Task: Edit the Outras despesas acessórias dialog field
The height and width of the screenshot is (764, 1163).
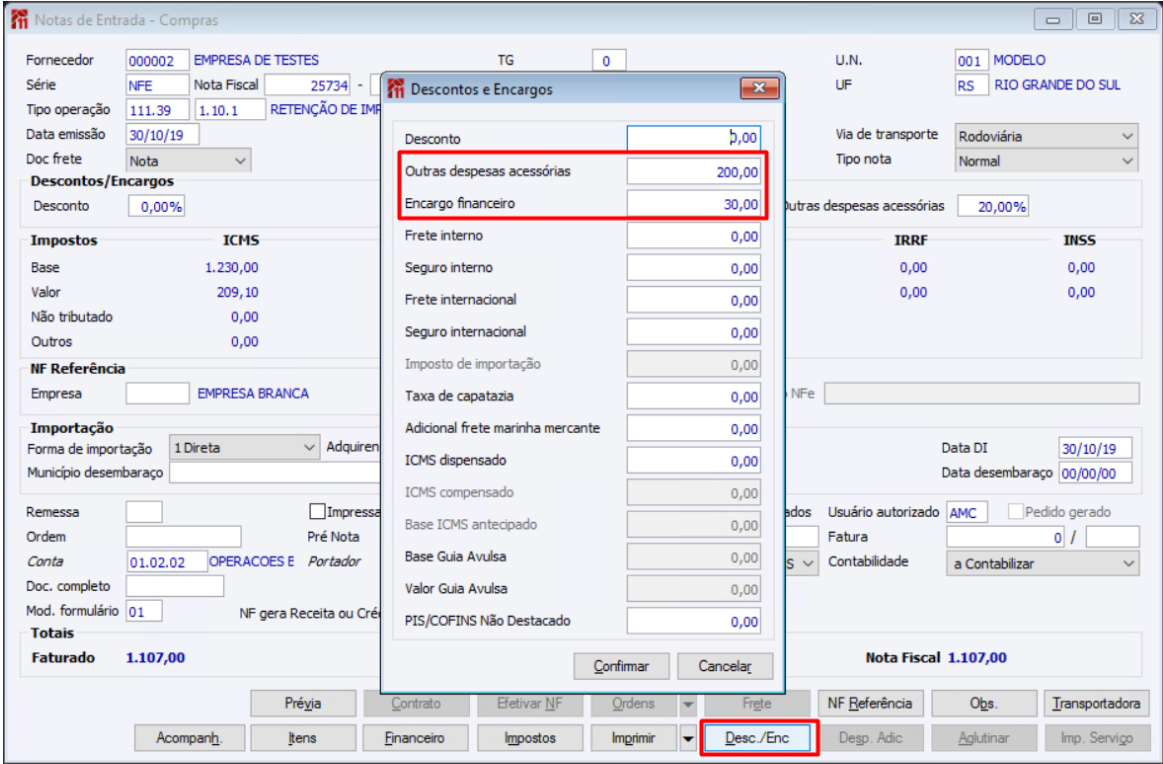Action: tap(693, 171)
